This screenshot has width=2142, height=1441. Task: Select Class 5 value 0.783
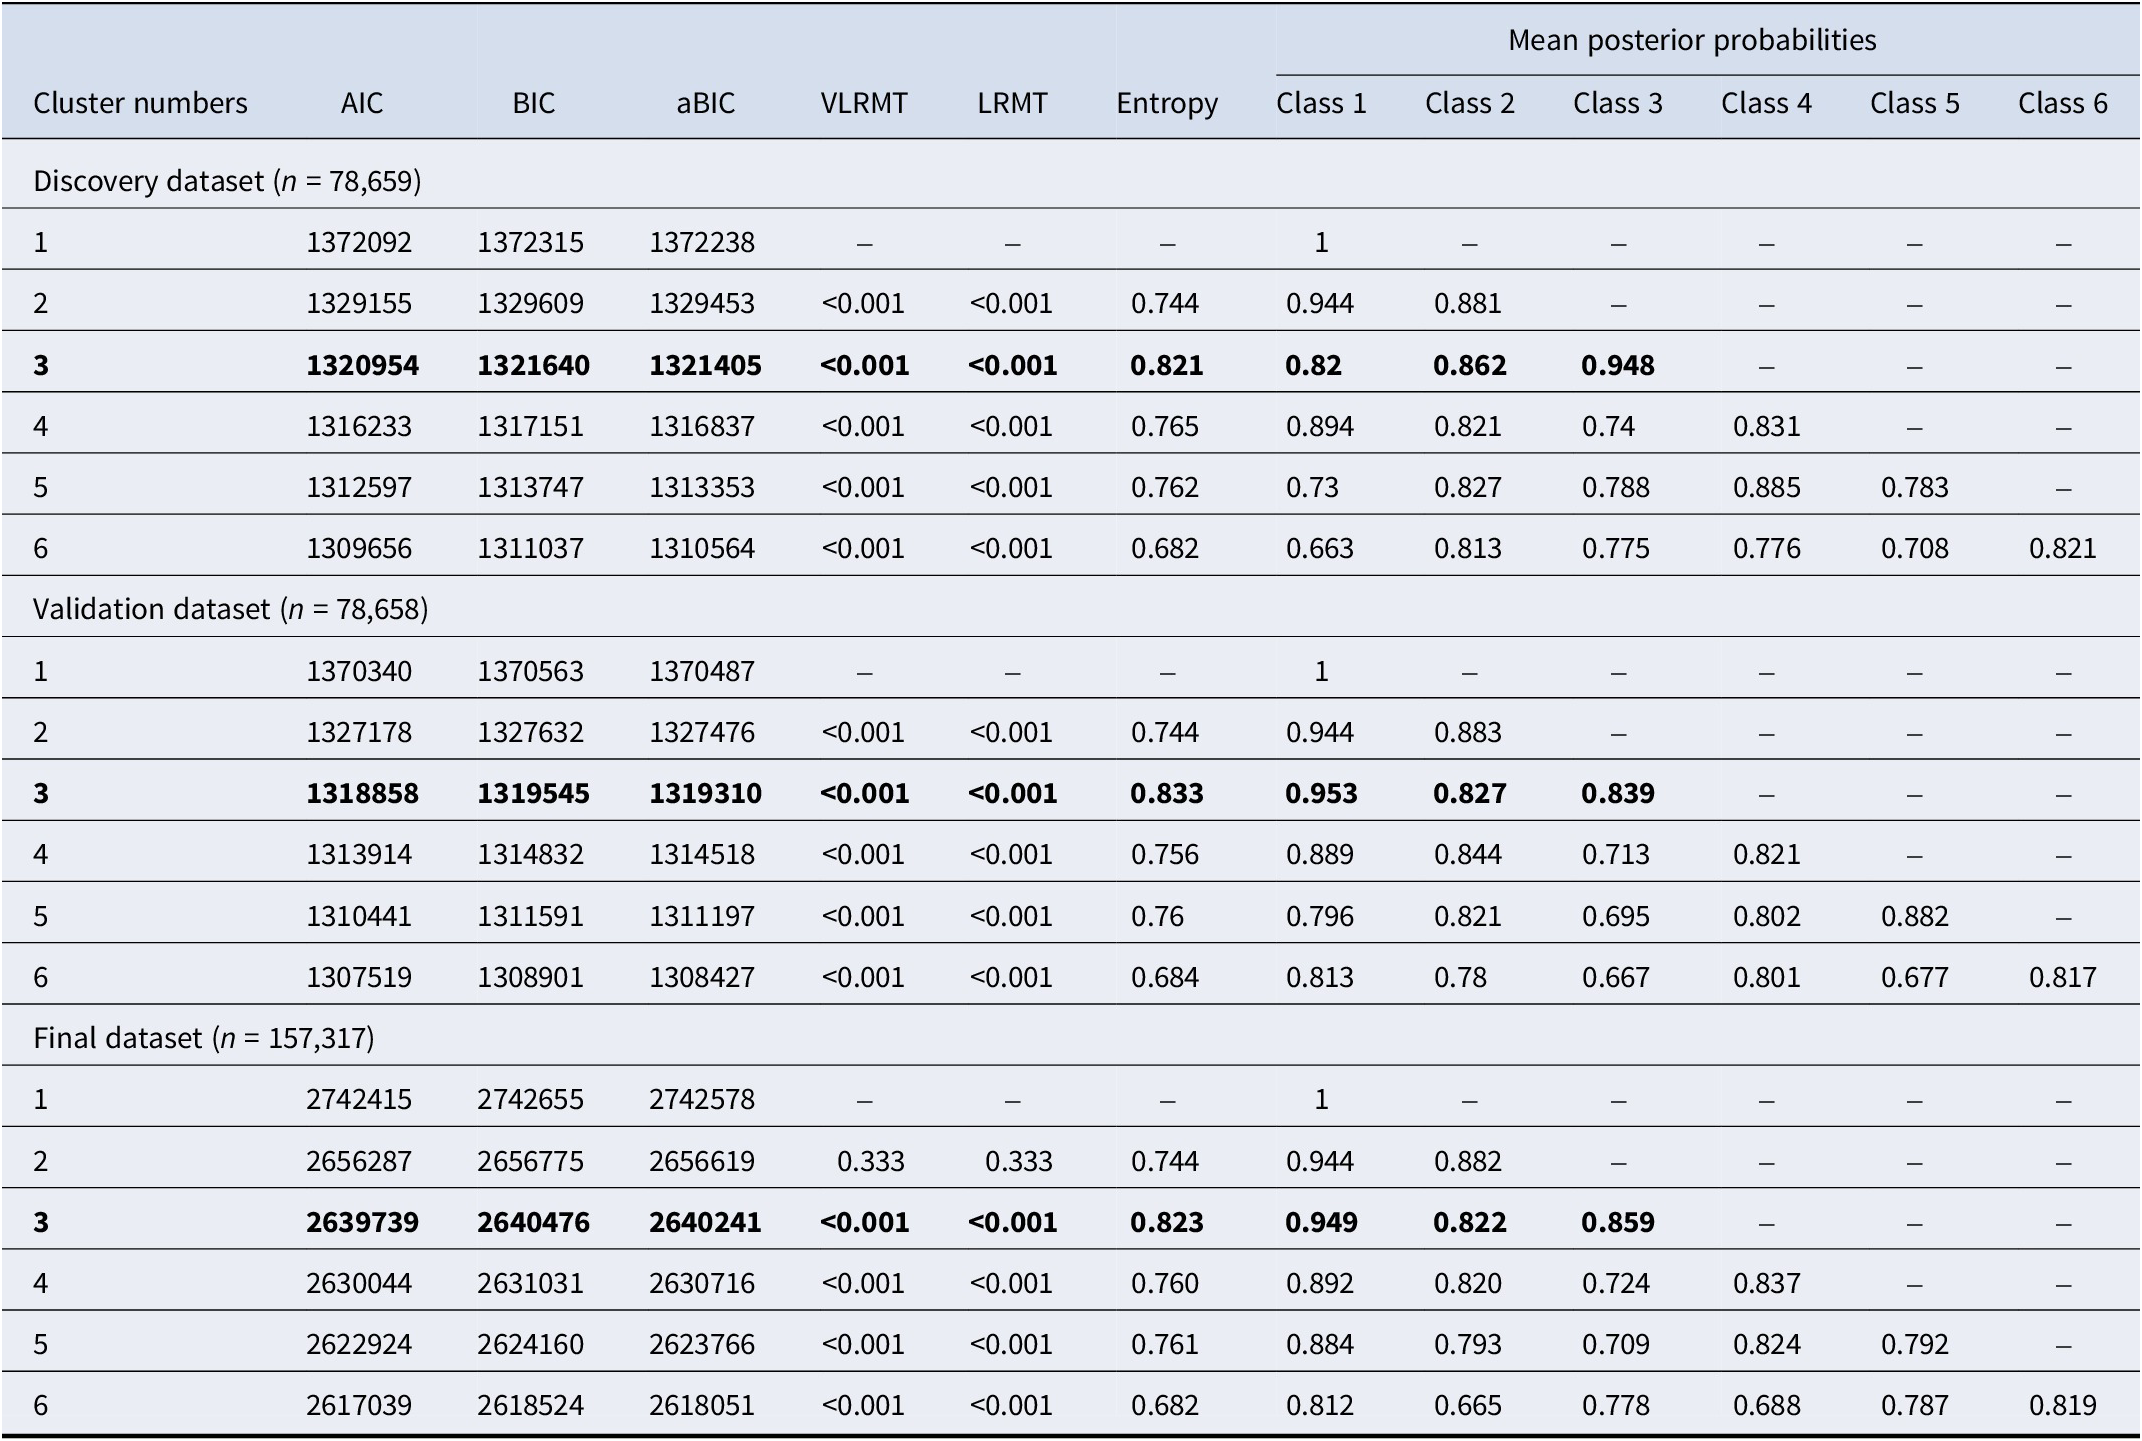coord(1915,487)
